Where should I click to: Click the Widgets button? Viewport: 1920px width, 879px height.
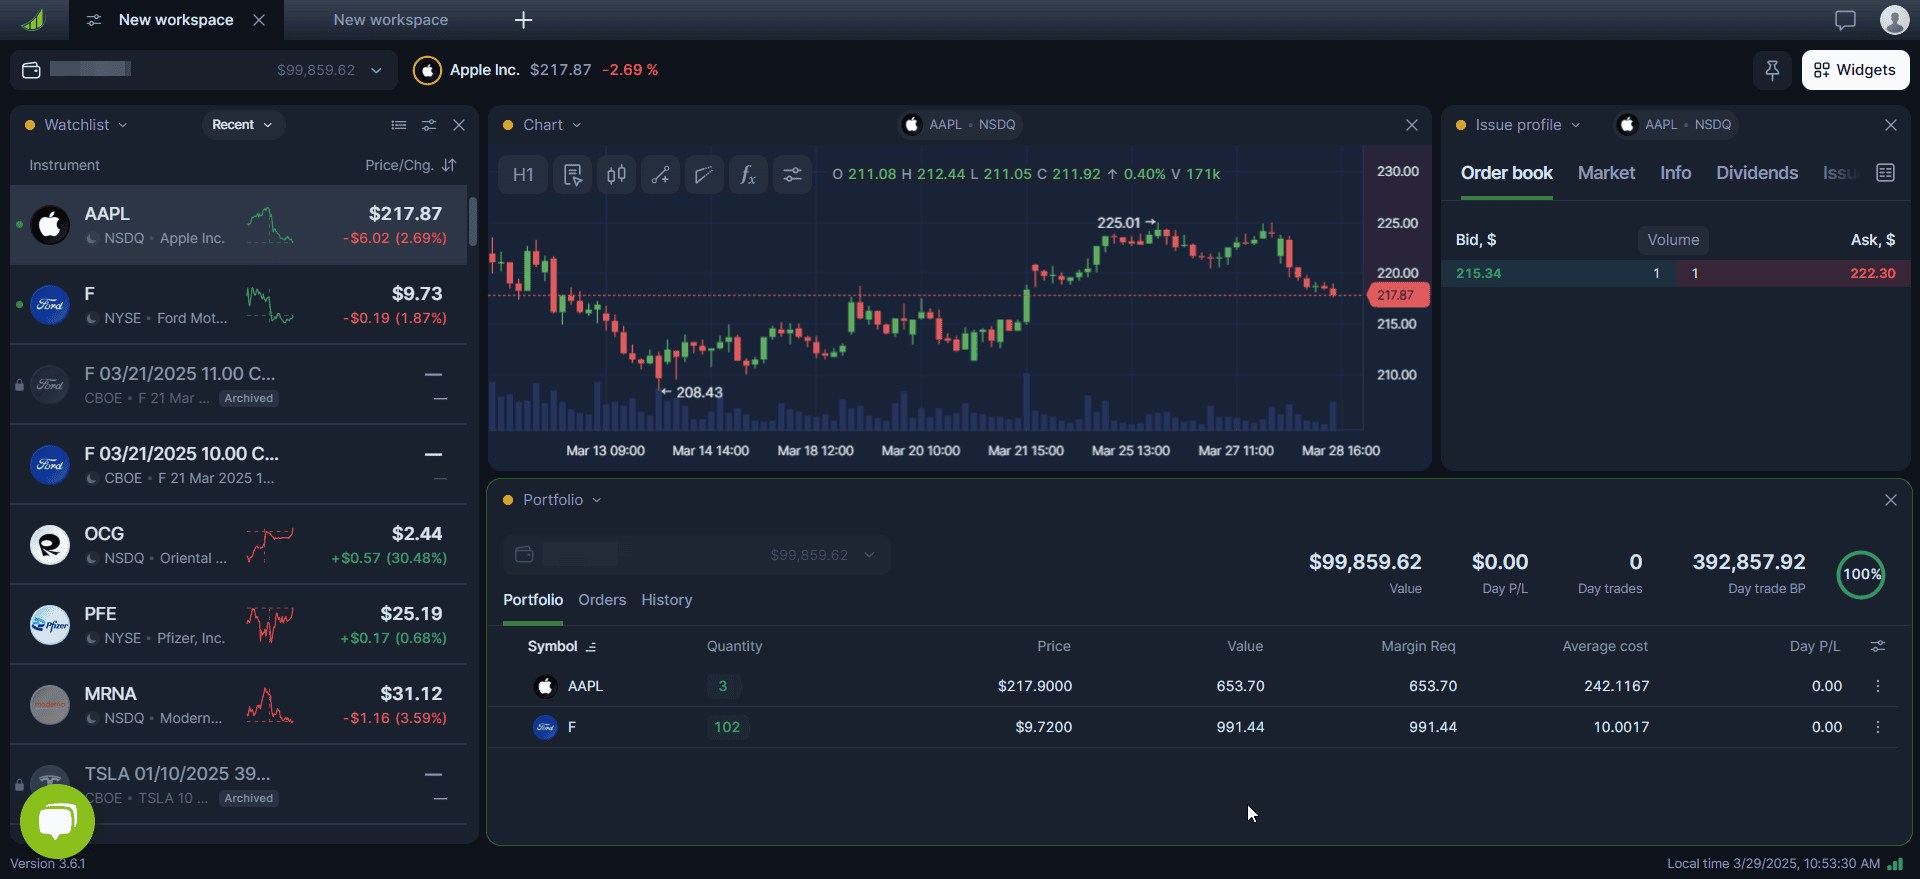tap(1856, 70)
